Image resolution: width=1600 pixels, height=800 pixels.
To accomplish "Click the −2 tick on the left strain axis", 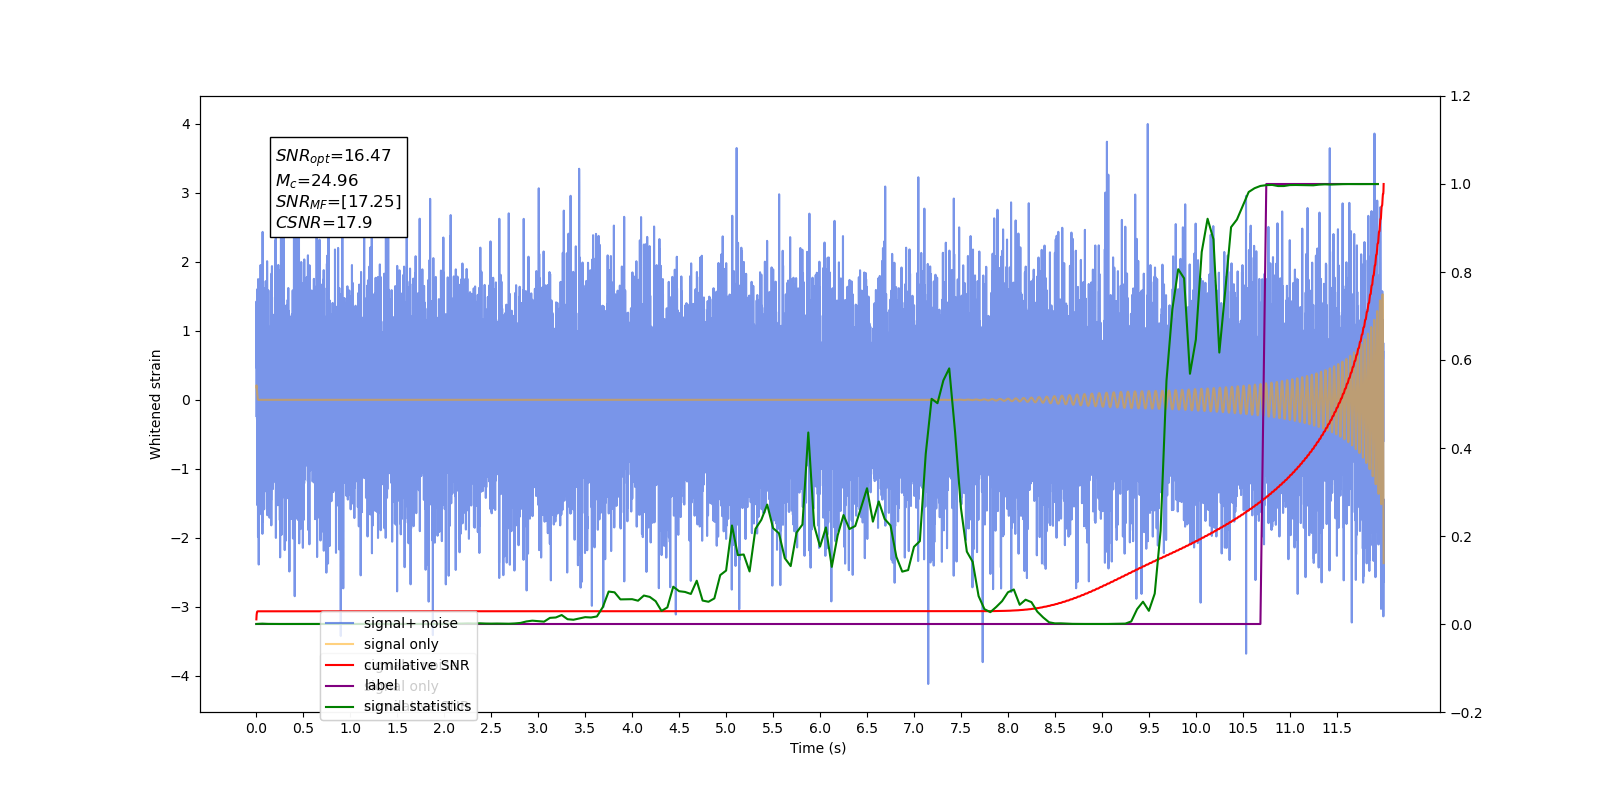I will (x=180, y=538).
